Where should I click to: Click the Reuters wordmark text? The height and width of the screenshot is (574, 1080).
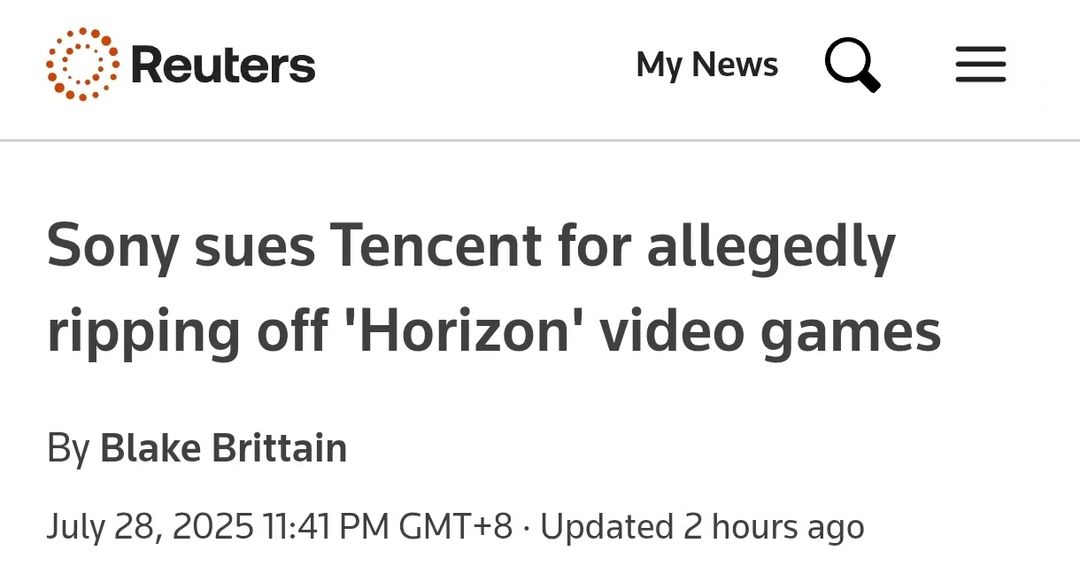tap(222, 65)
